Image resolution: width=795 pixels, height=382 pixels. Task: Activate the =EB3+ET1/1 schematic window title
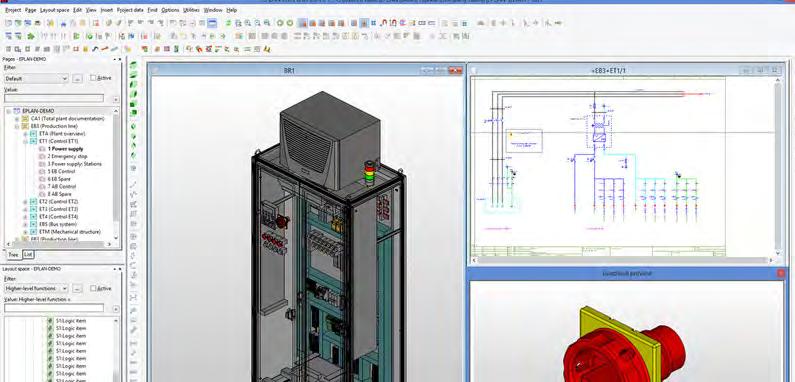[608, 71]
